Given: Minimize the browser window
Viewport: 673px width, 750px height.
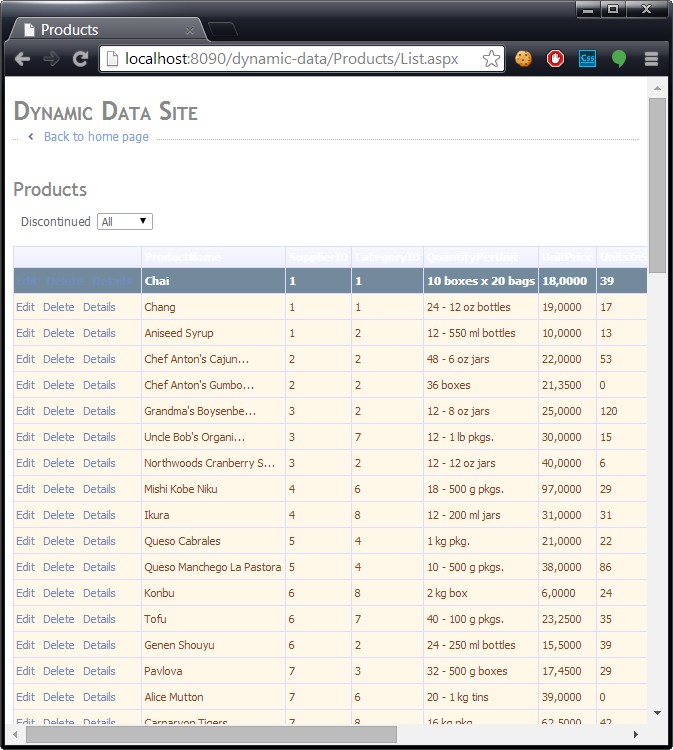Looking at the screenshot, I should pyautogui.click(x=588, y=9).
